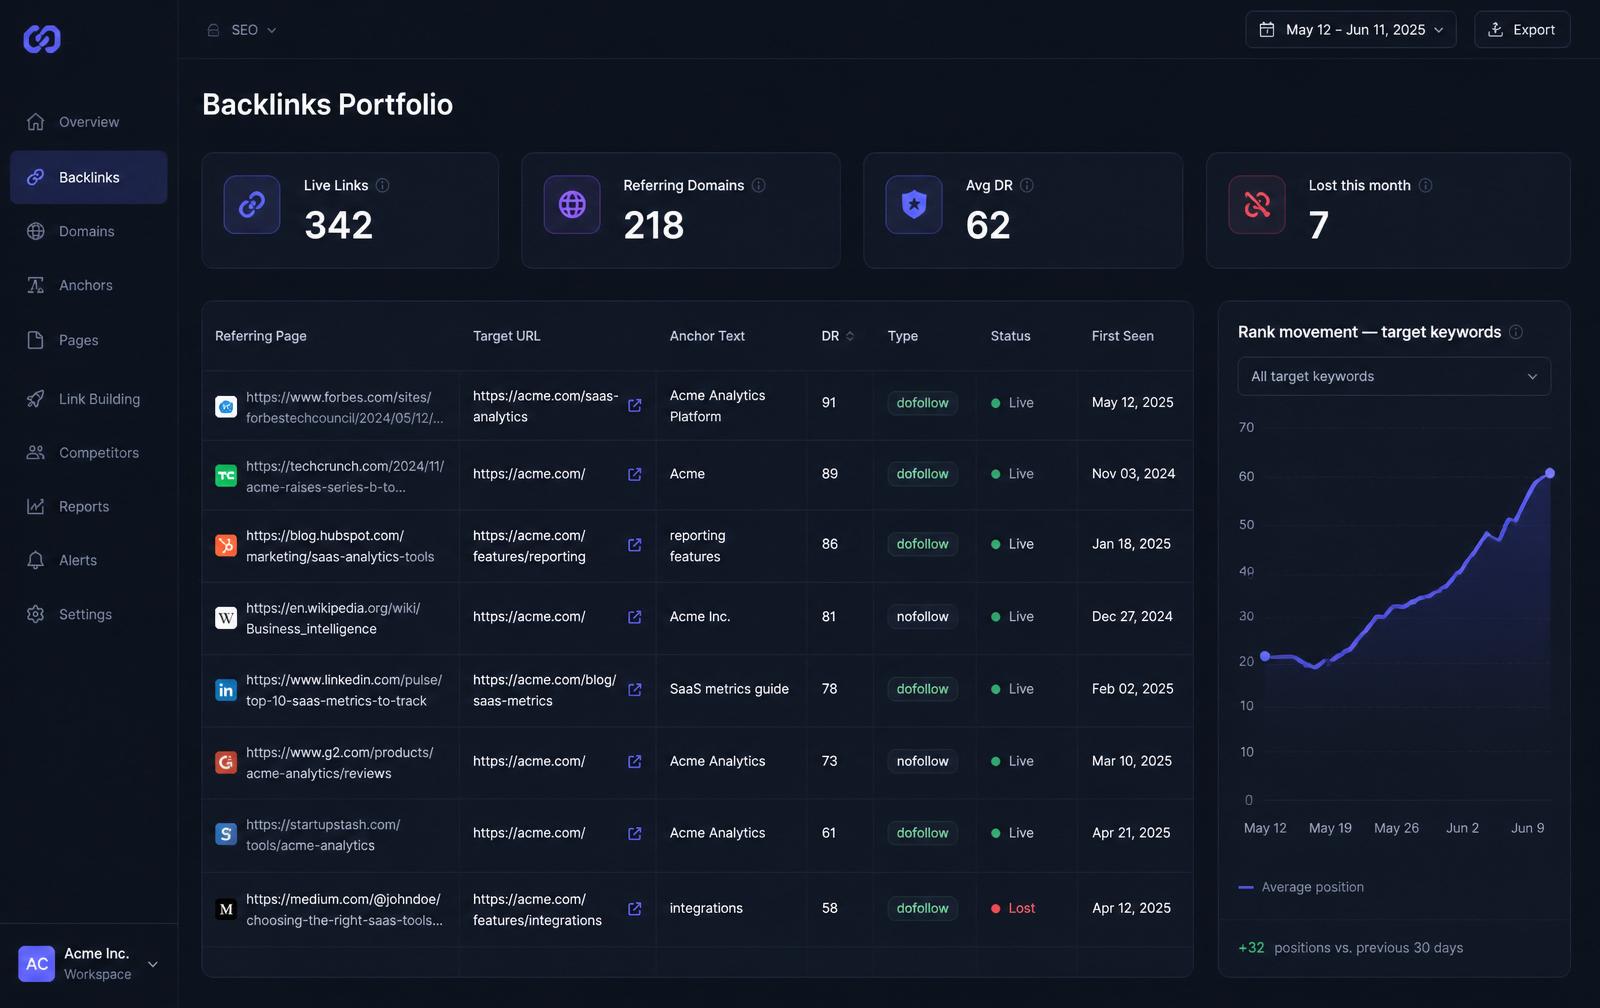Click the AC workspace avatar
The width and height of the screenshot is (1600, 1008).
tap(37, 964)
